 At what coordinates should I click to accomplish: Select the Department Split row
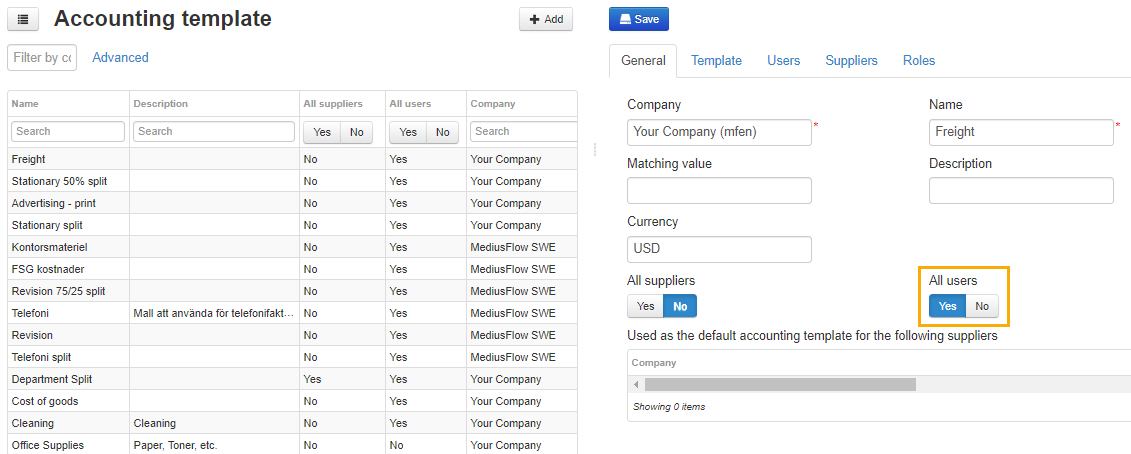pos(292,379)
